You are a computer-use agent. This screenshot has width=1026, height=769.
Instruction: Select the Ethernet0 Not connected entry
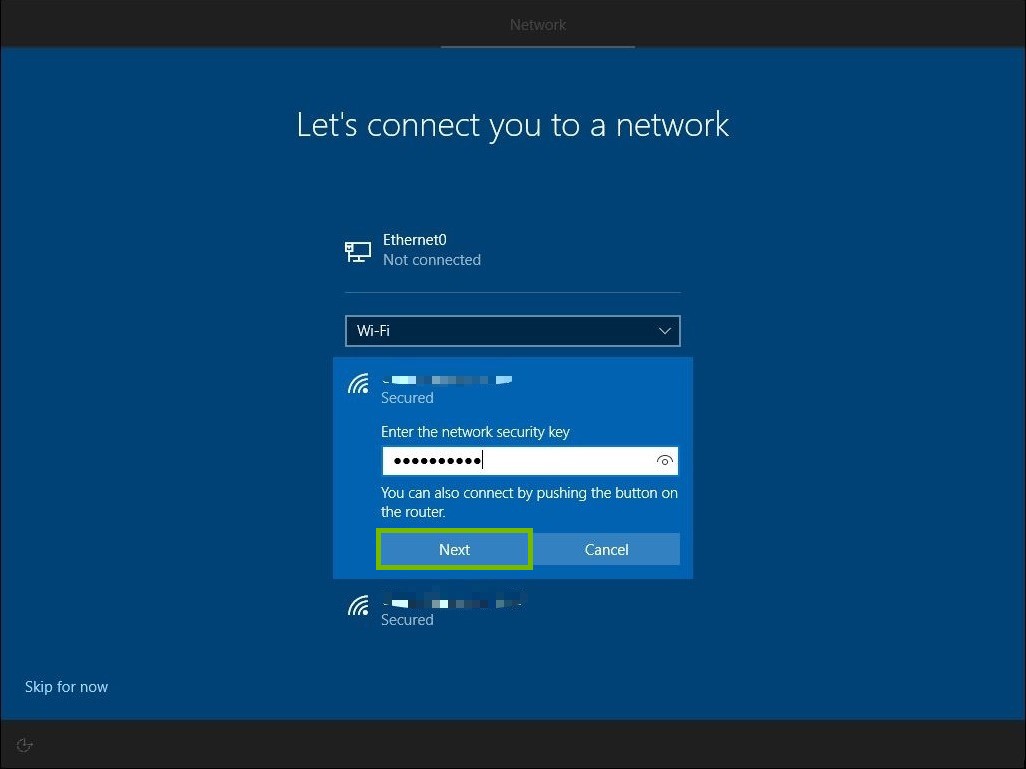512,250
